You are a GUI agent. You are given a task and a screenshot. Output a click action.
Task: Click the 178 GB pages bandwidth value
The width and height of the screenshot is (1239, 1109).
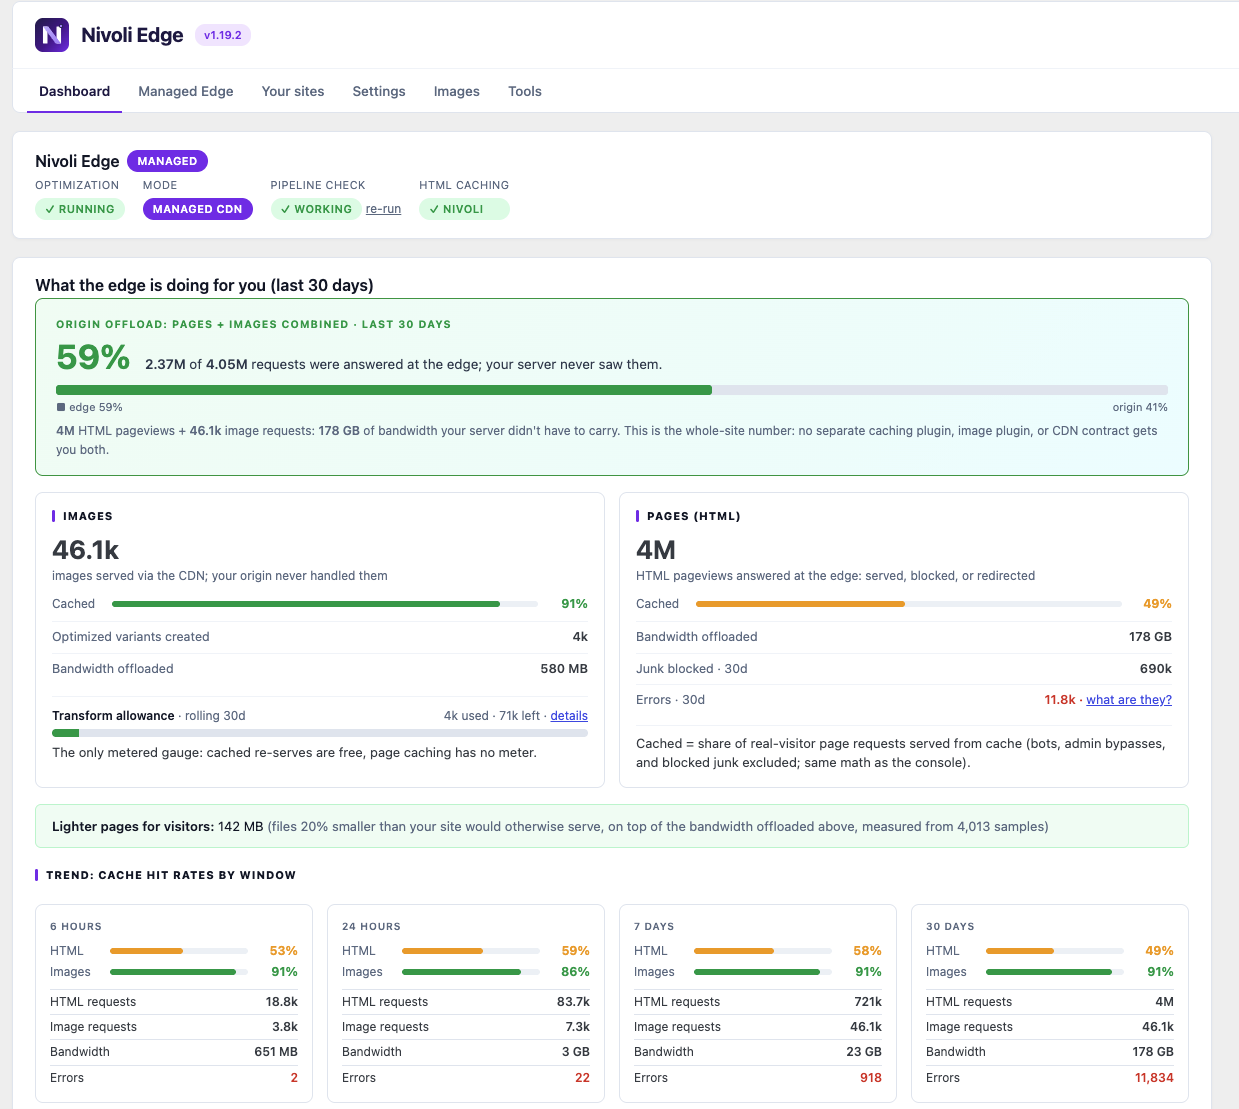pyautogui.click(x=1150, y=637)
